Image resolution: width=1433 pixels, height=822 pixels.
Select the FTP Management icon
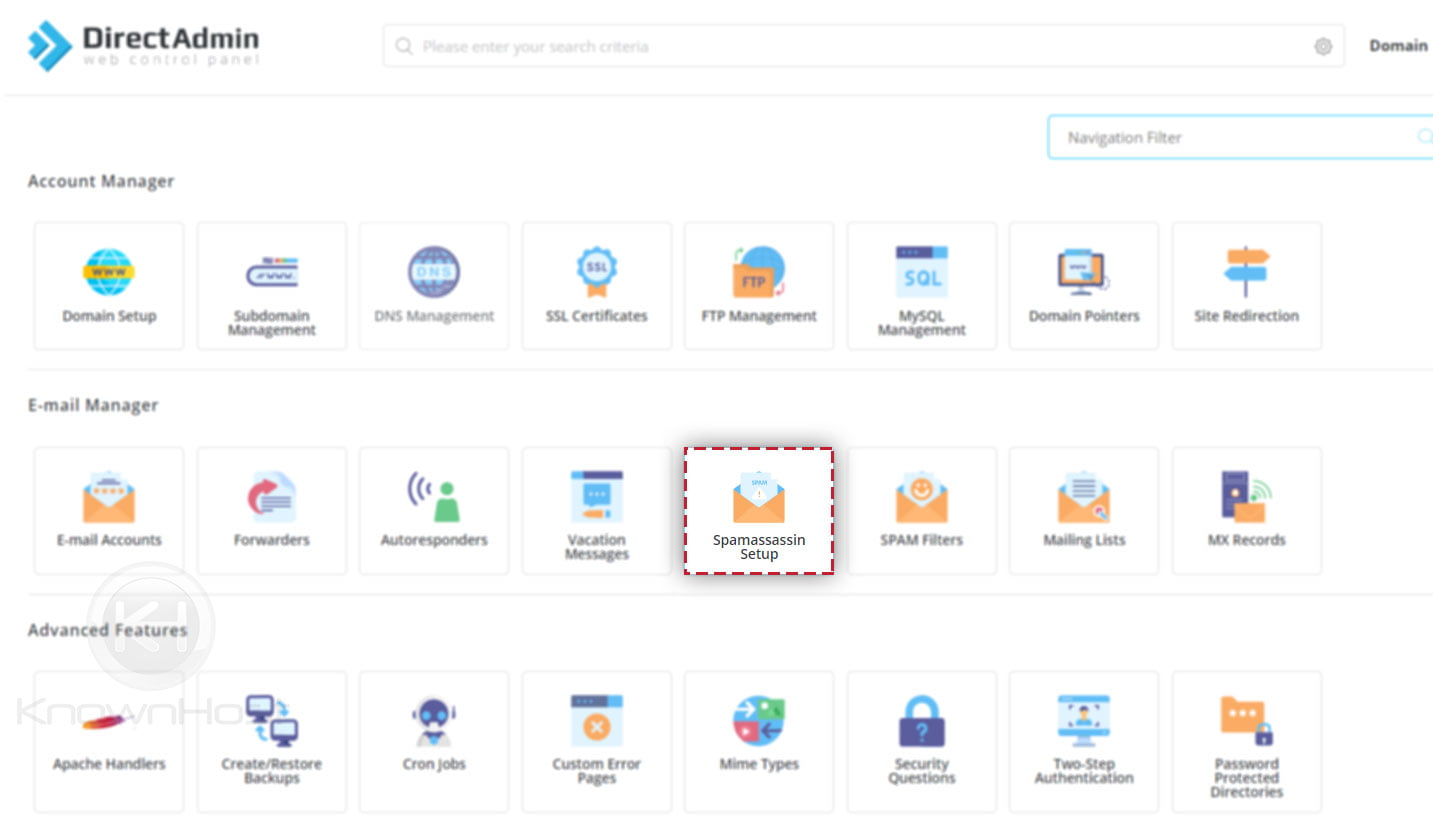point(758,285)
